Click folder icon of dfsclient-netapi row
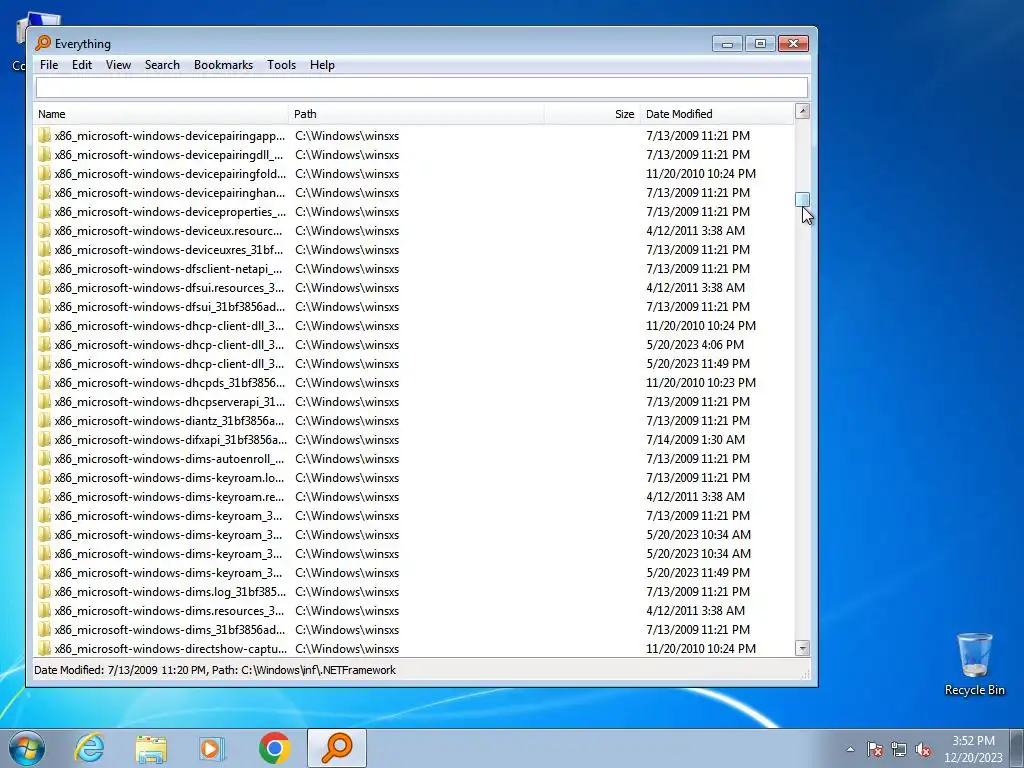 click(44, 268)
